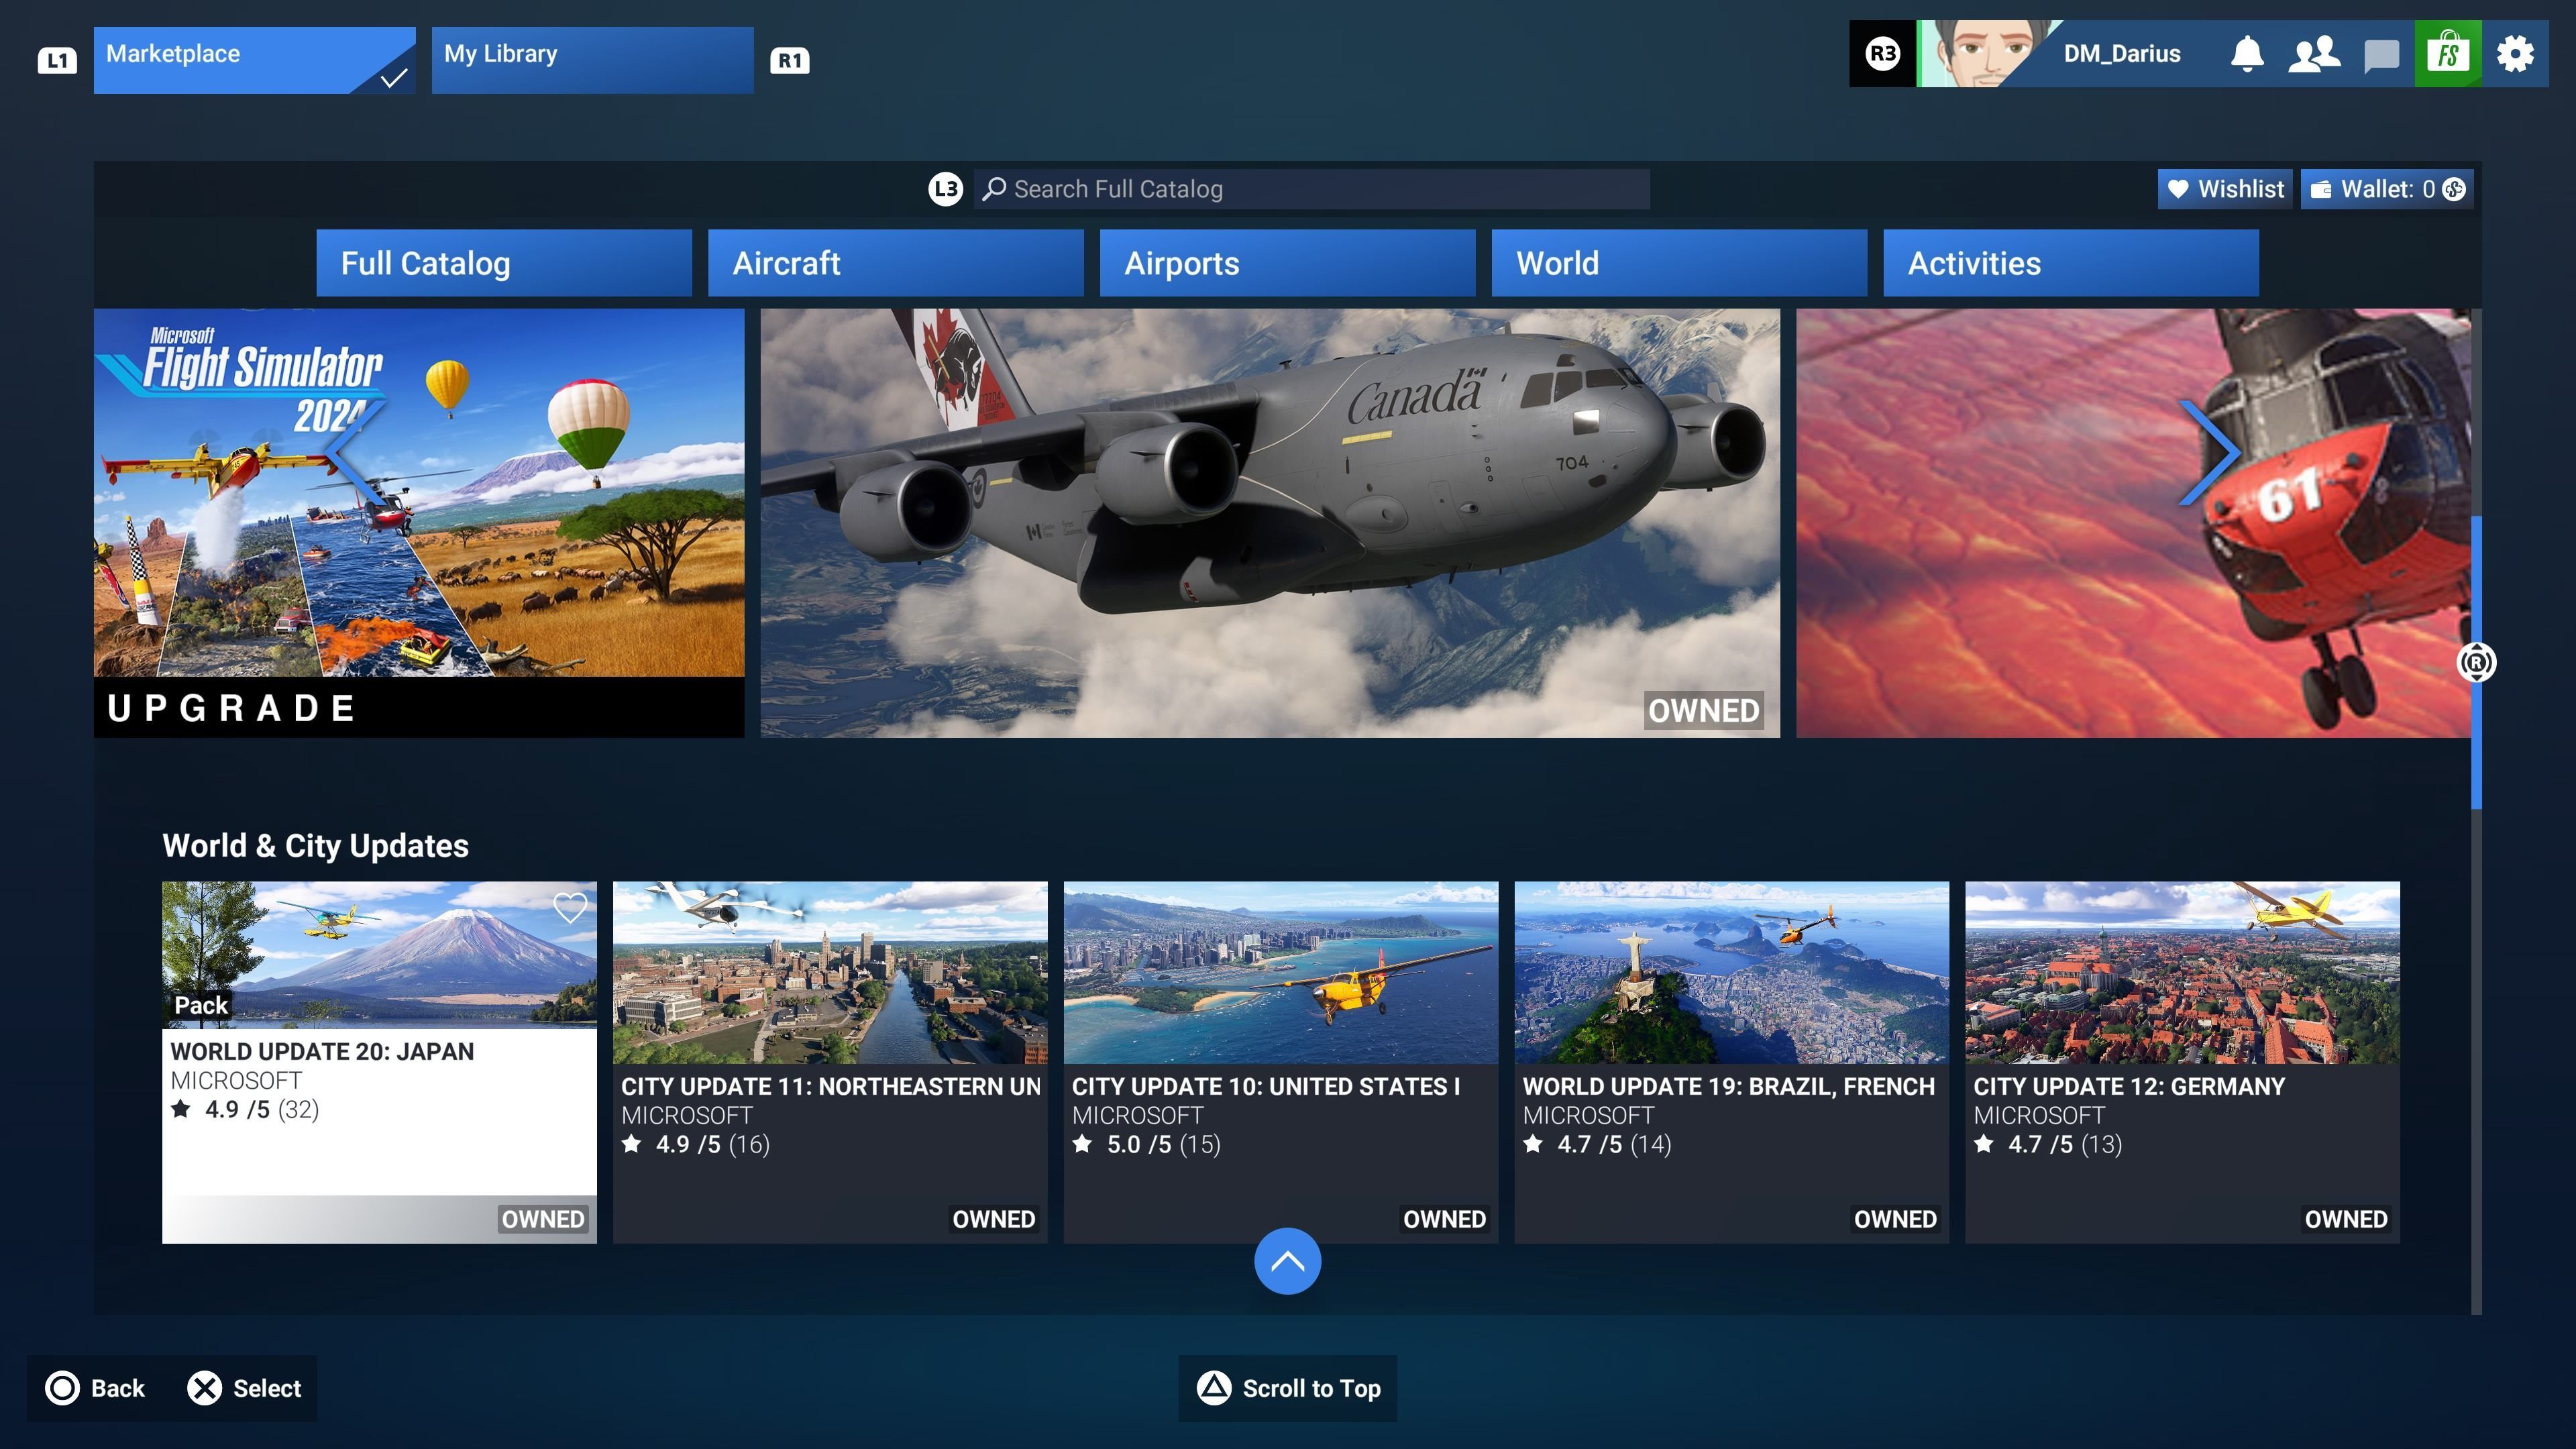This screenshot has height=1449, width=2576.
Task: Click the search magnifier icon
Action: click(993, 189)
